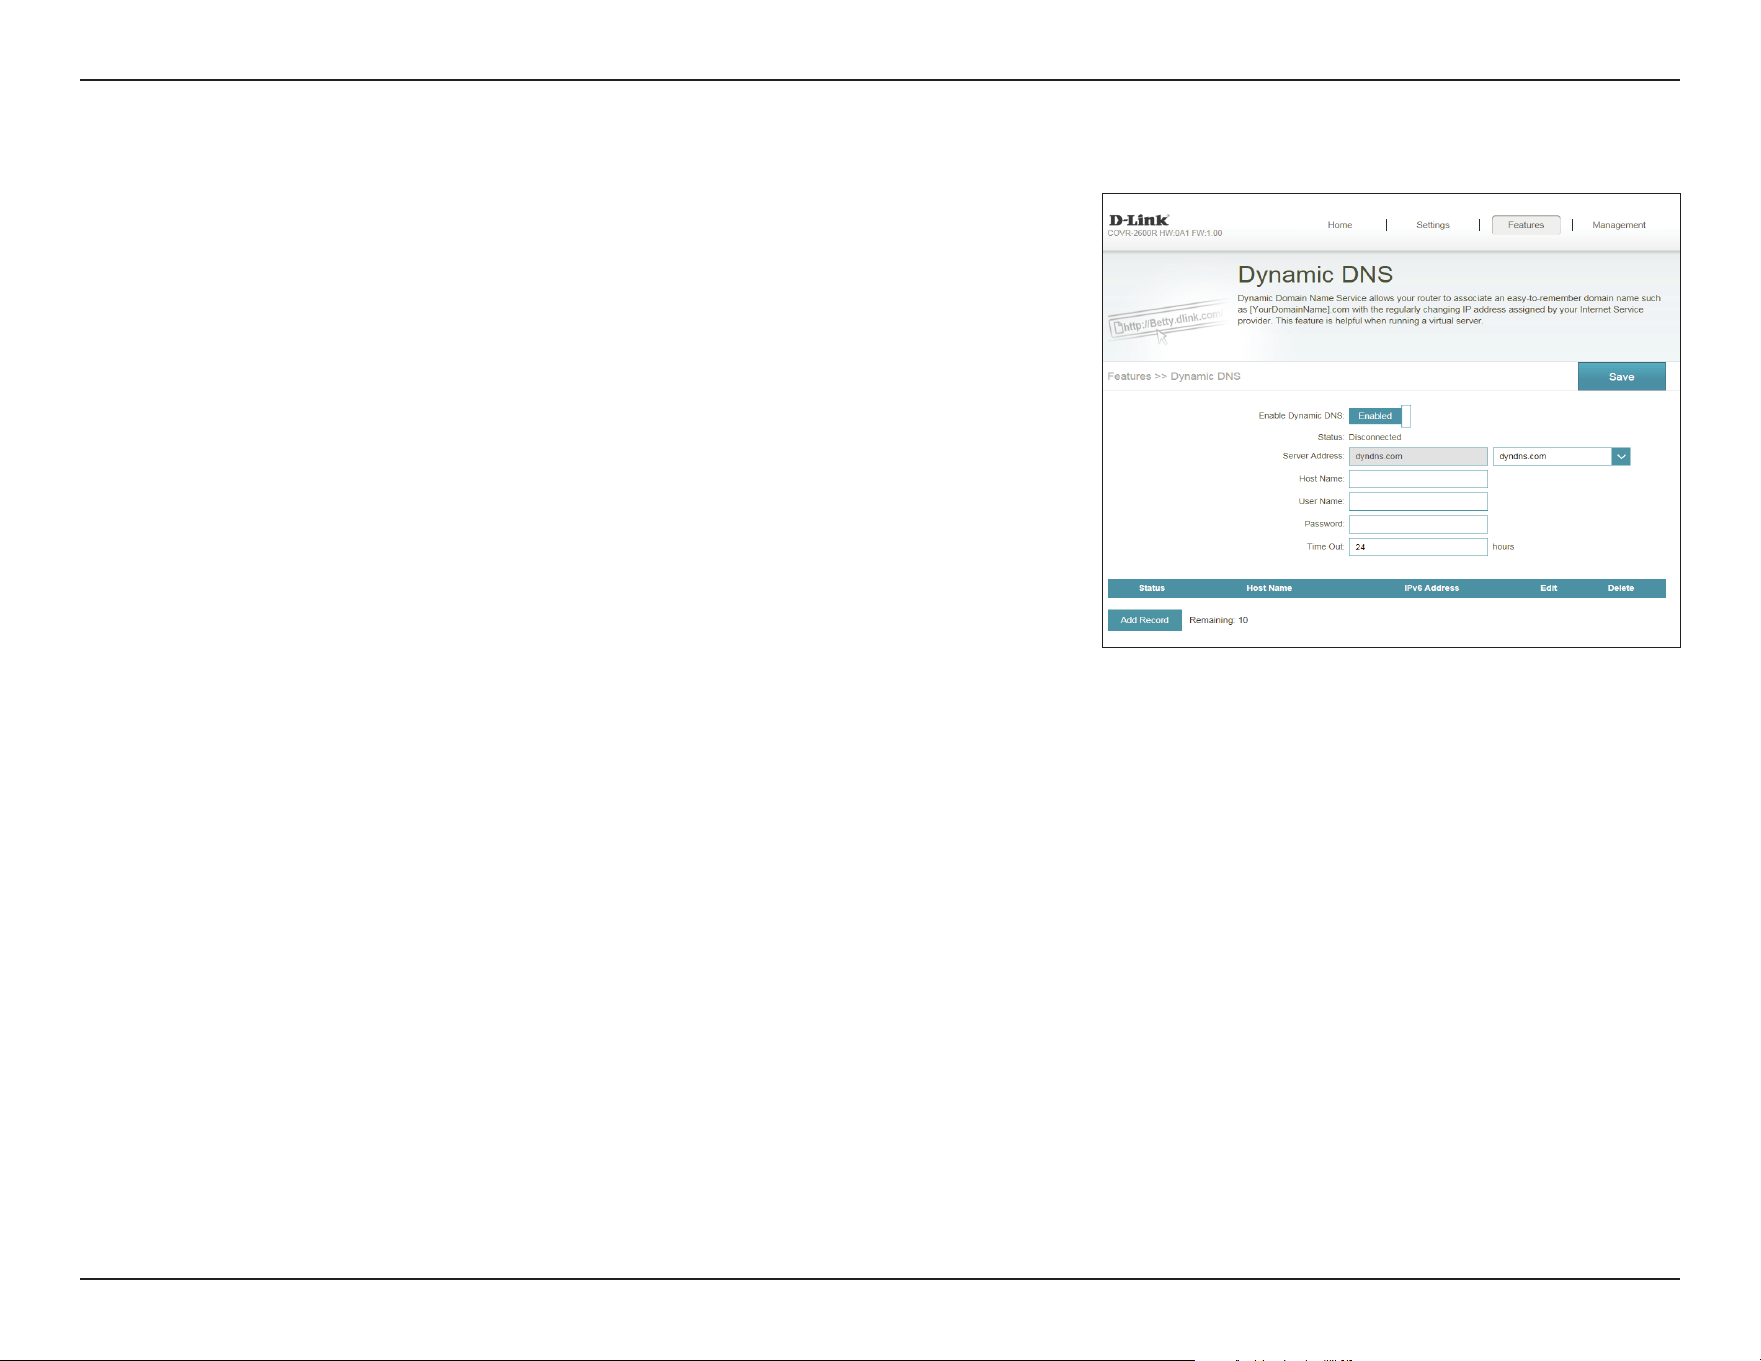This screenshot has height=1361, width=1761.
Task: Click the Delete column header
Action: pyautogui.click(x=1621, y=588)
